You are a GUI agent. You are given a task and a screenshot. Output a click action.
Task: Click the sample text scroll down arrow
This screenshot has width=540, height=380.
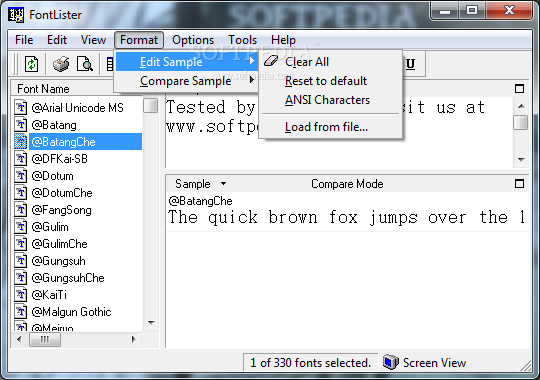click(521, 160)
